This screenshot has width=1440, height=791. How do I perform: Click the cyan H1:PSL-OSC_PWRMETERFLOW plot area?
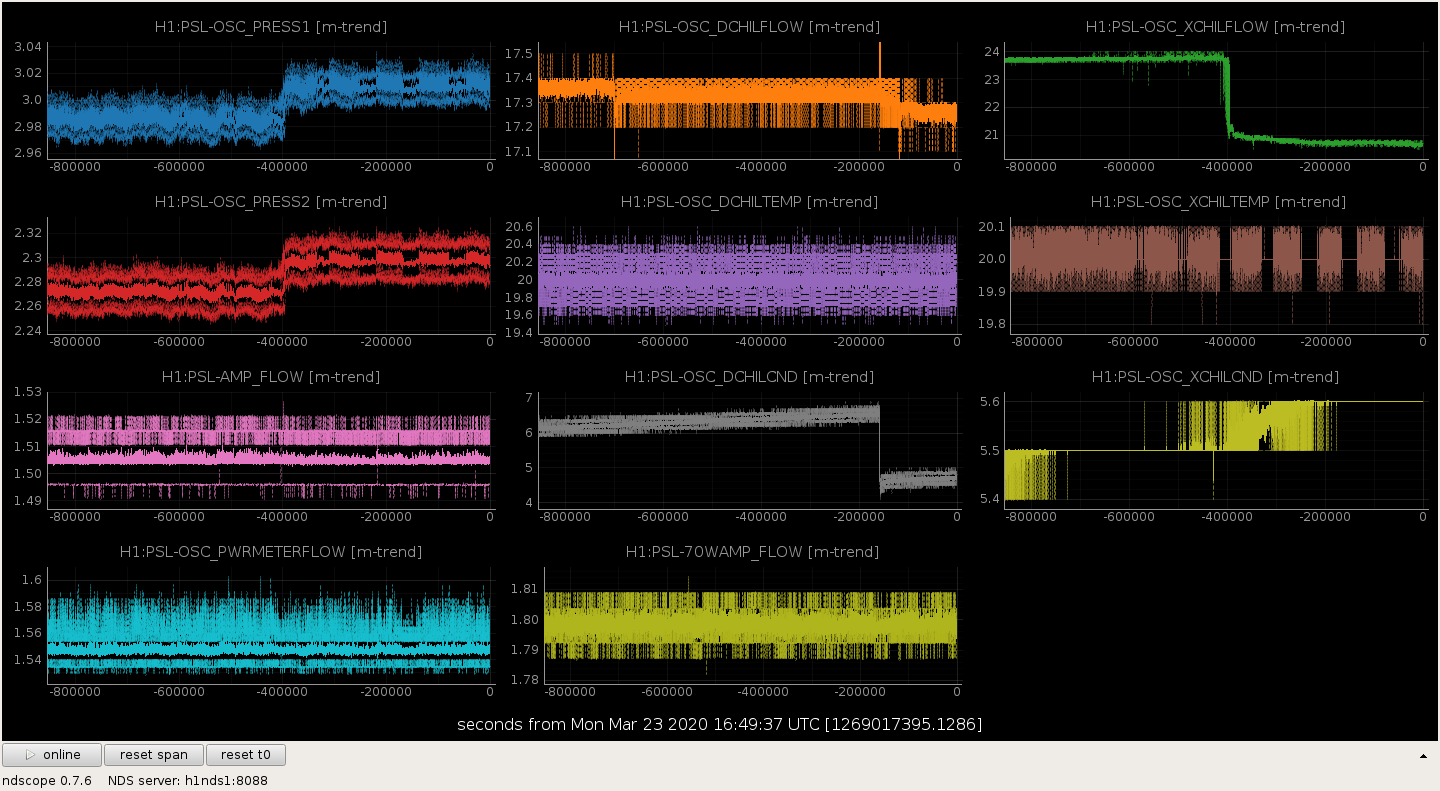[269, 624]
